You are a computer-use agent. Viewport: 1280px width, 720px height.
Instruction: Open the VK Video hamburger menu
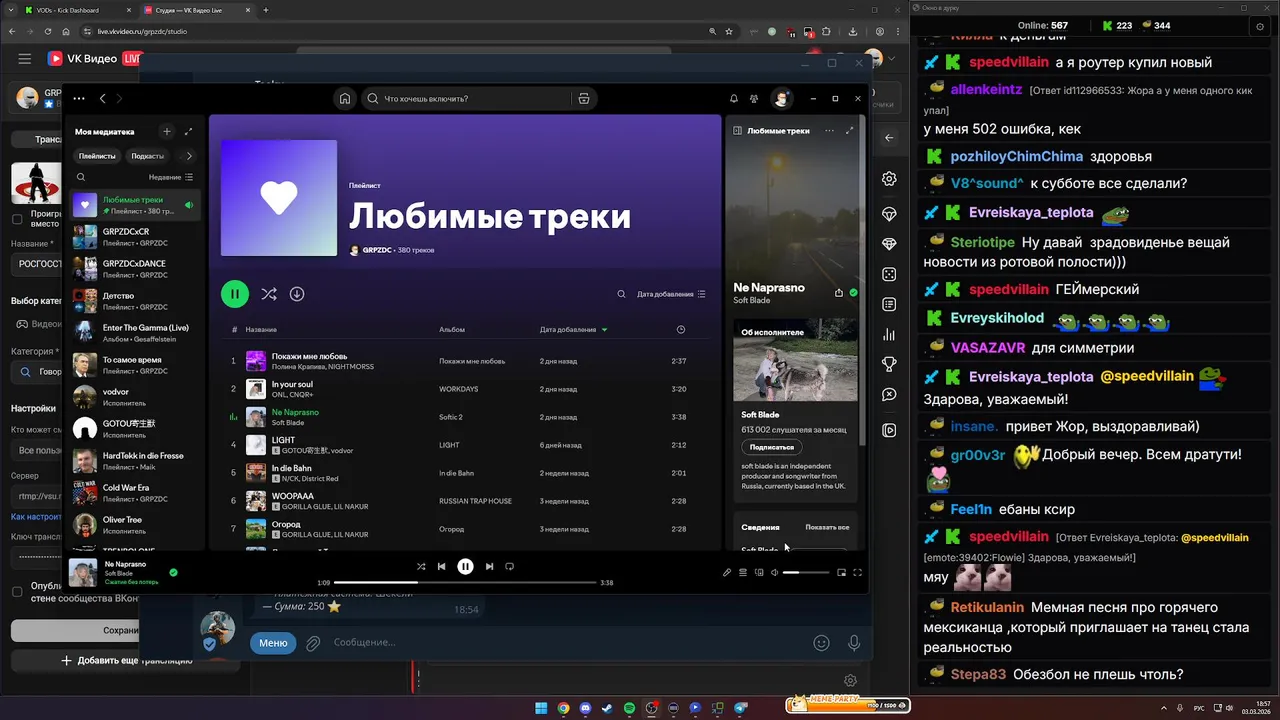tap(24, 59)
